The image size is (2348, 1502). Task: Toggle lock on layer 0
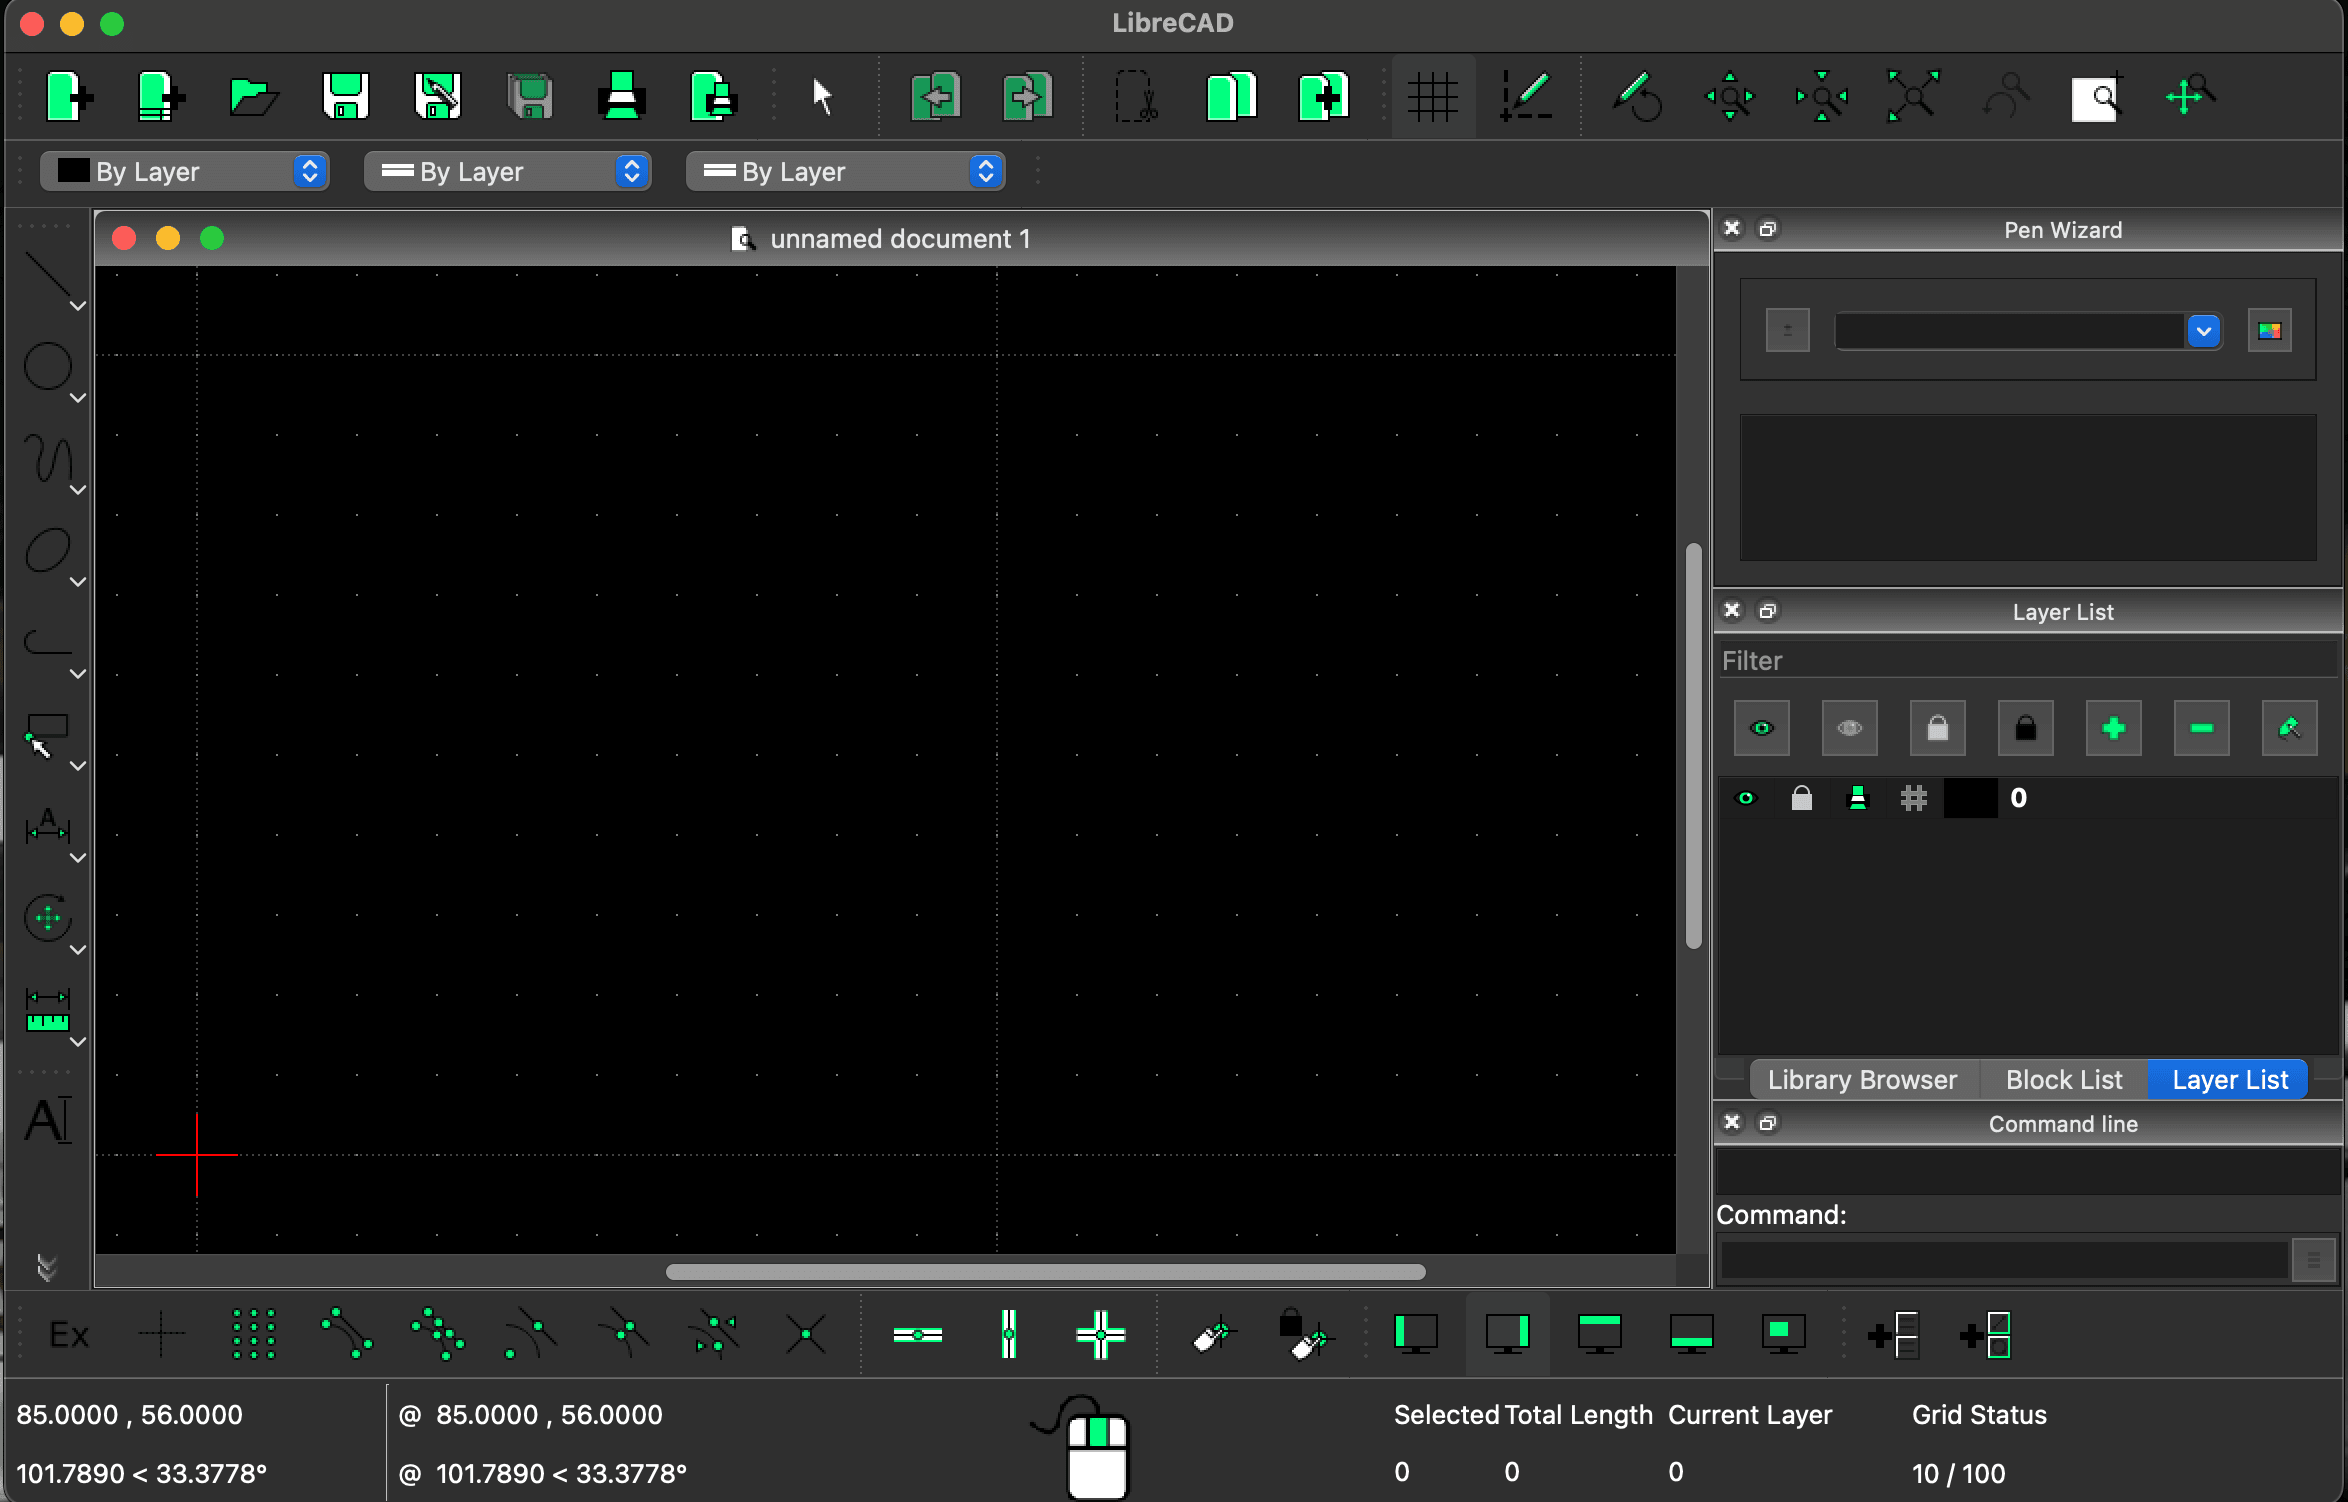pos(1802,798)
